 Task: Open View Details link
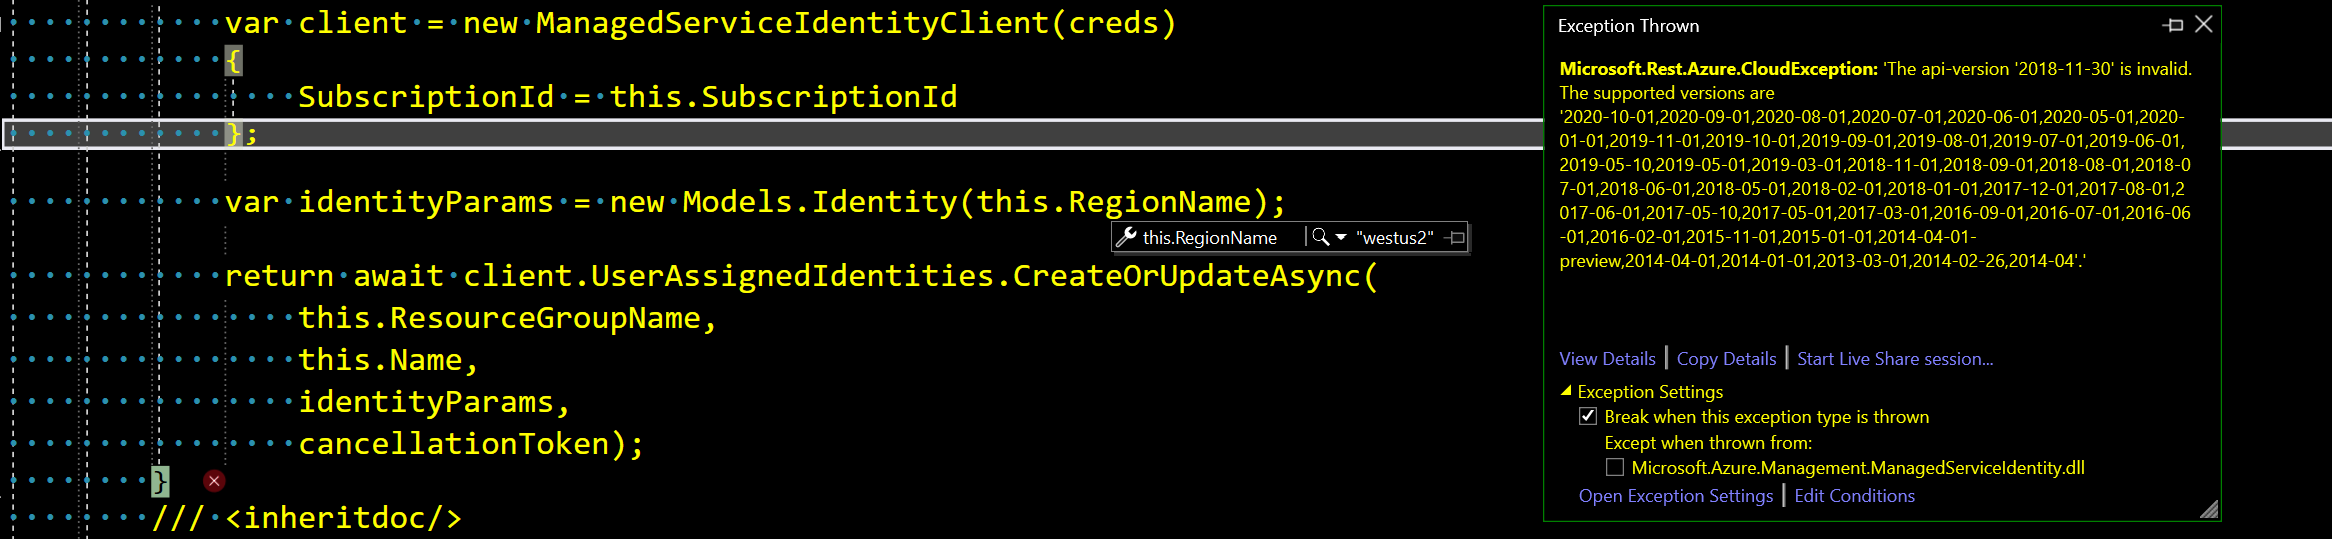(1607, 358)
